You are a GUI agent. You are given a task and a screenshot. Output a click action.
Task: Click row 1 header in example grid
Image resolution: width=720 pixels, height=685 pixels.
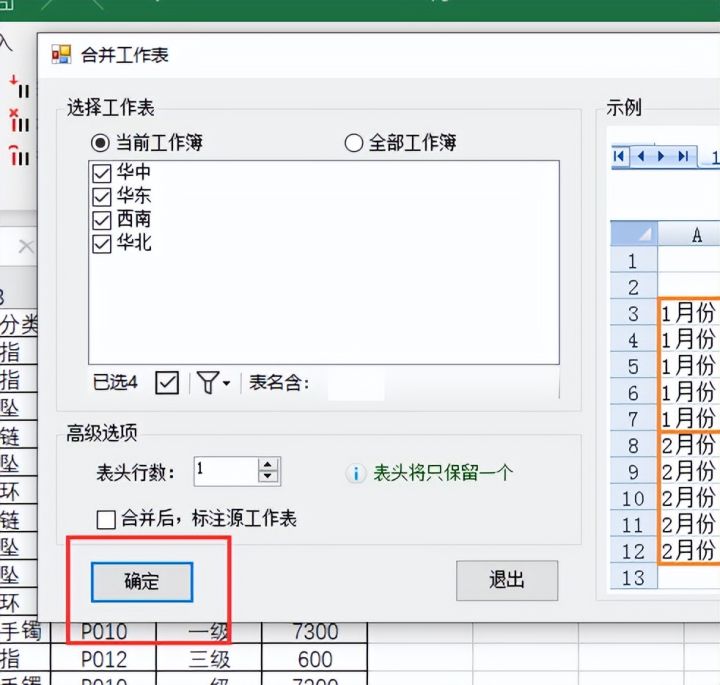pos(633,261)
